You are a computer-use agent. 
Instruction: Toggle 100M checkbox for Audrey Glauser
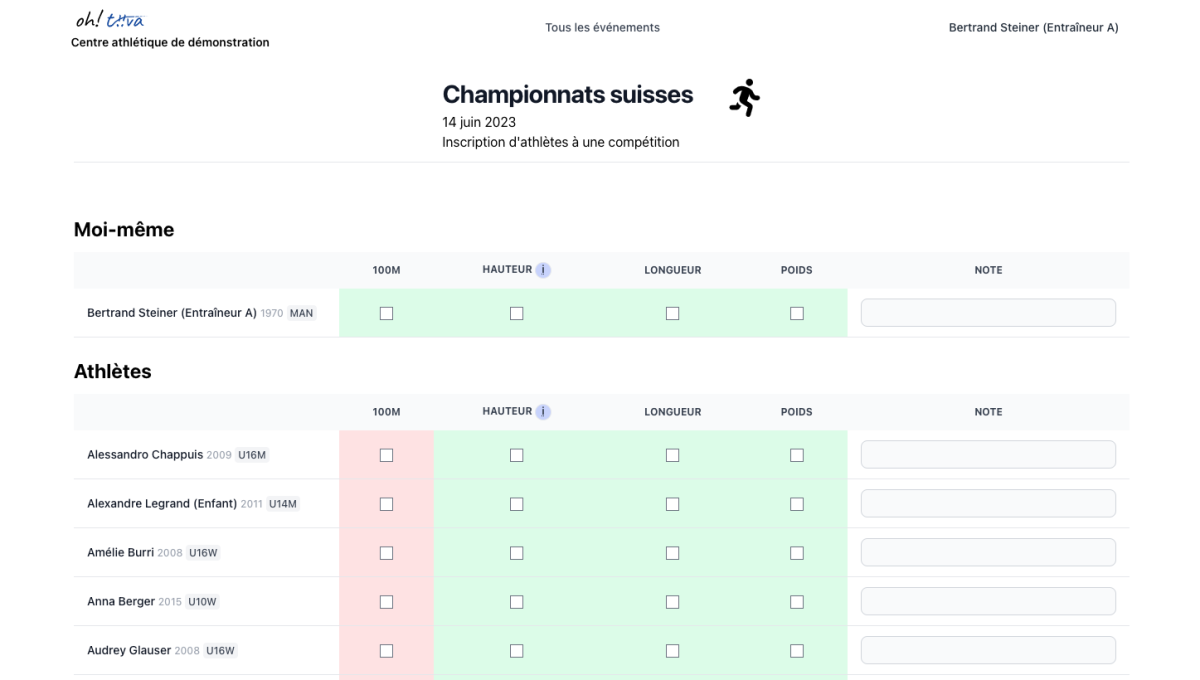pos(387,652)
